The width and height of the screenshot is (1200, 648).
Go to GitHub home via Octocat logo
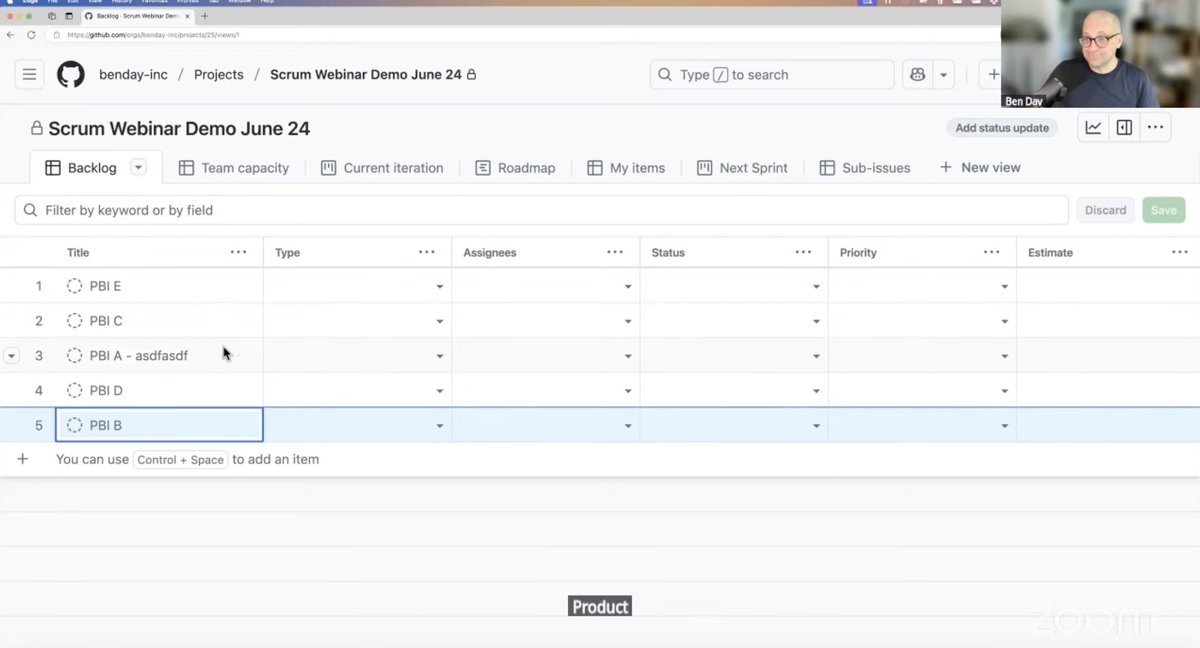[71, 74]
